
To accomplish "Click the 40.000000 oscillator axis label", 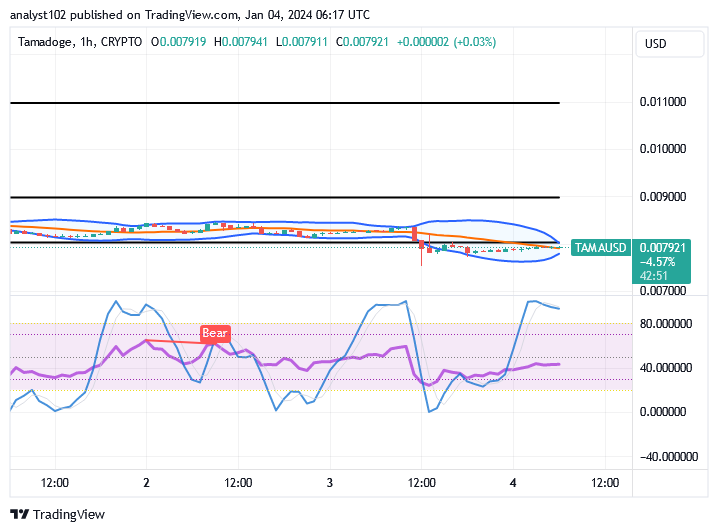I will (666, 368).
